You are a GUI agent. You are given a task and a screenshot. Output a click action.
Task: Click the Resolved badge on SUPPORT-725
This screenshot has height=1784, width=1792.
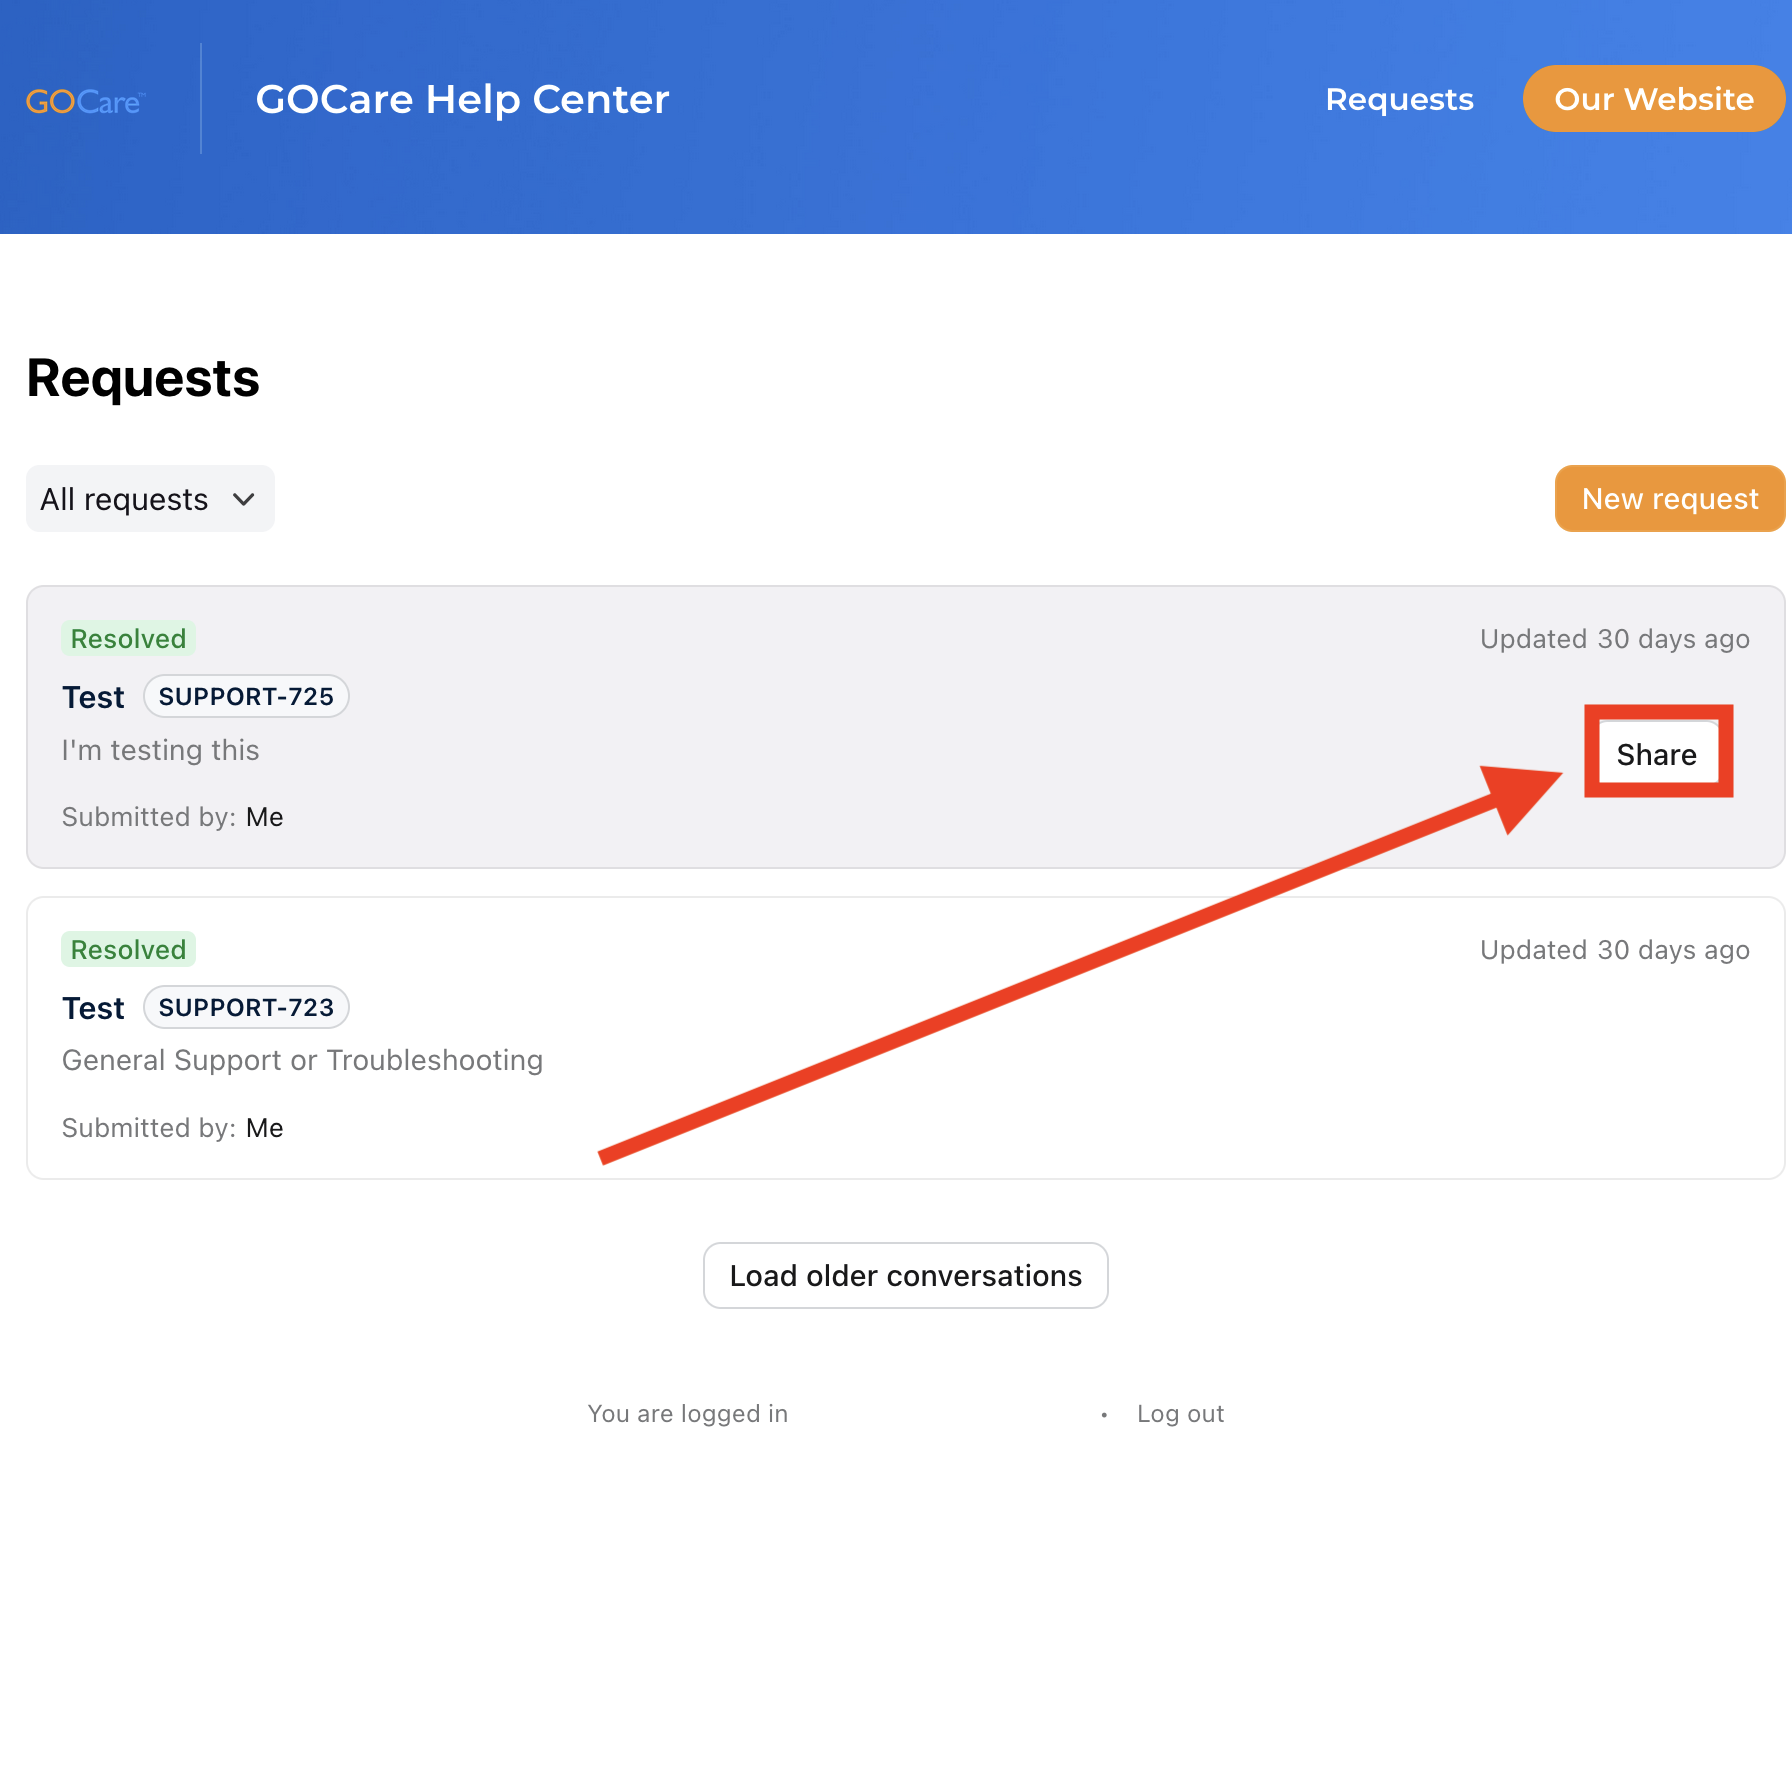(128, 639)
